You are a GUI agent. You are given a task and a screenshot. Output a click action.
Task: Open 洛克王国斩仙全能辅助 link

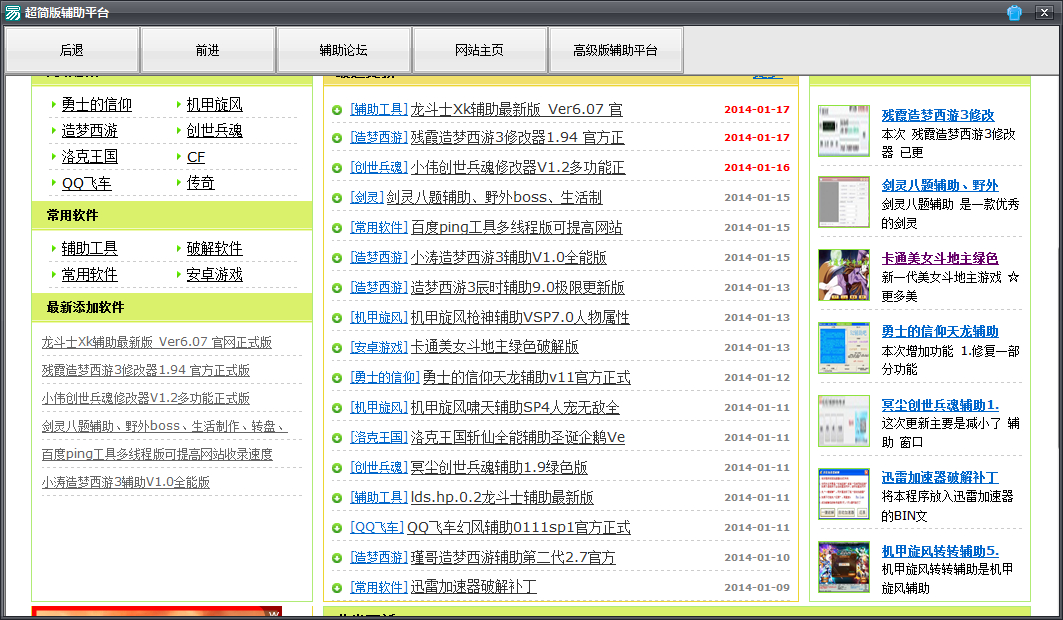click(x=517, y=437)
